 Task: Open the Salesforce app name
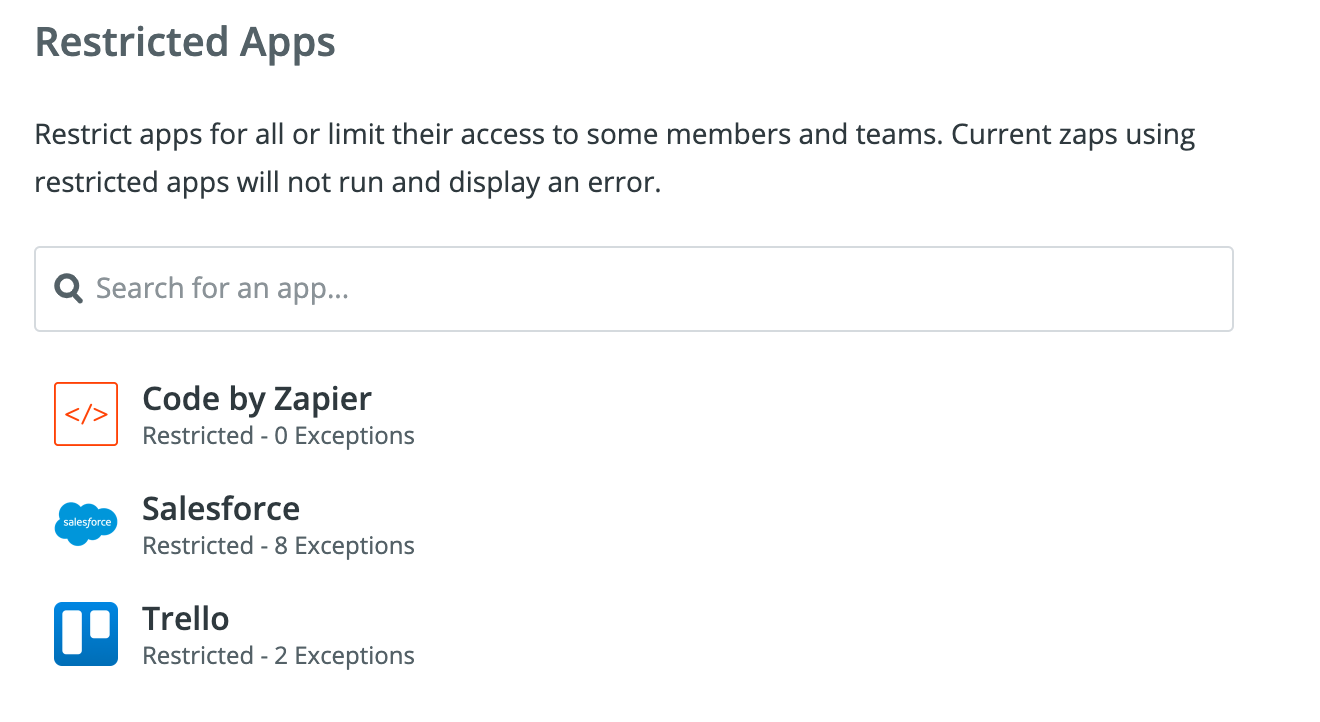[x=221, y=509]
